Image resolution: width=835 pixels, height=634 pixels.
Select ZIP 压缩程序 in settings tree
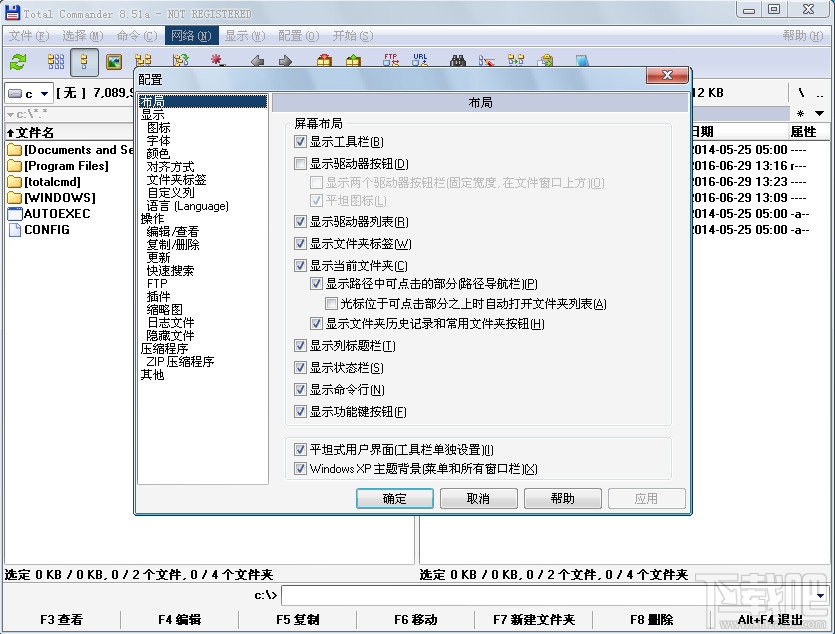180,361
